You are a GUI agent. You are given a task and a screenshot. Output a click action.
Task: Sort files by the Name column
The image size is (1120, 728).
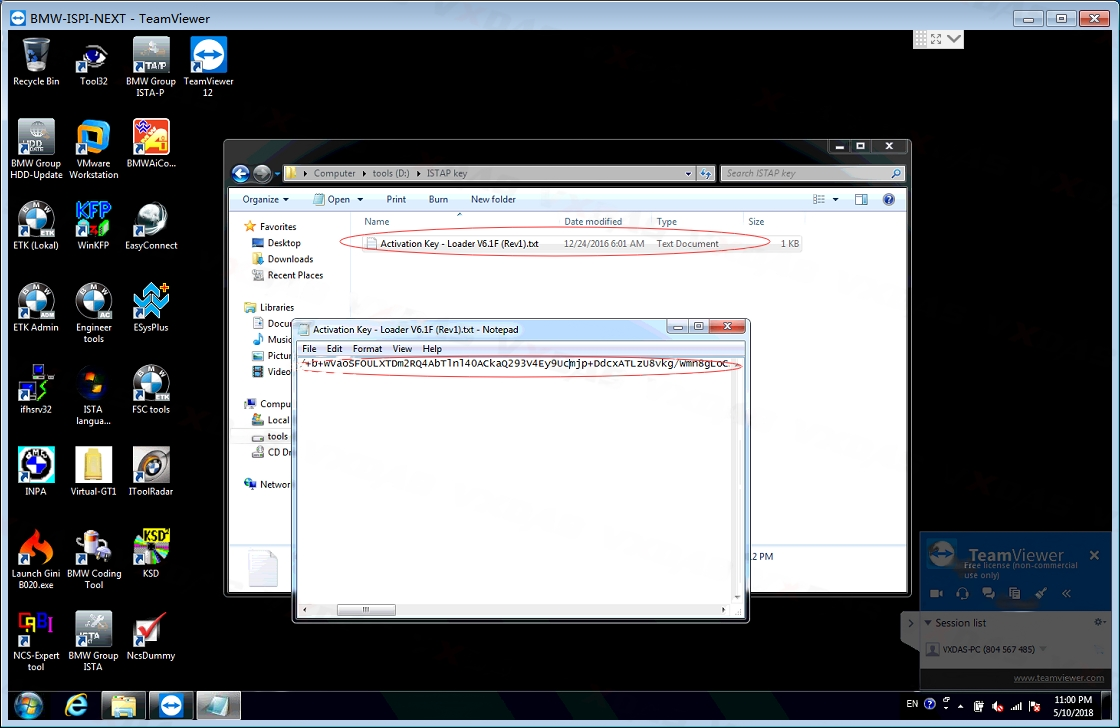point(376,221)
